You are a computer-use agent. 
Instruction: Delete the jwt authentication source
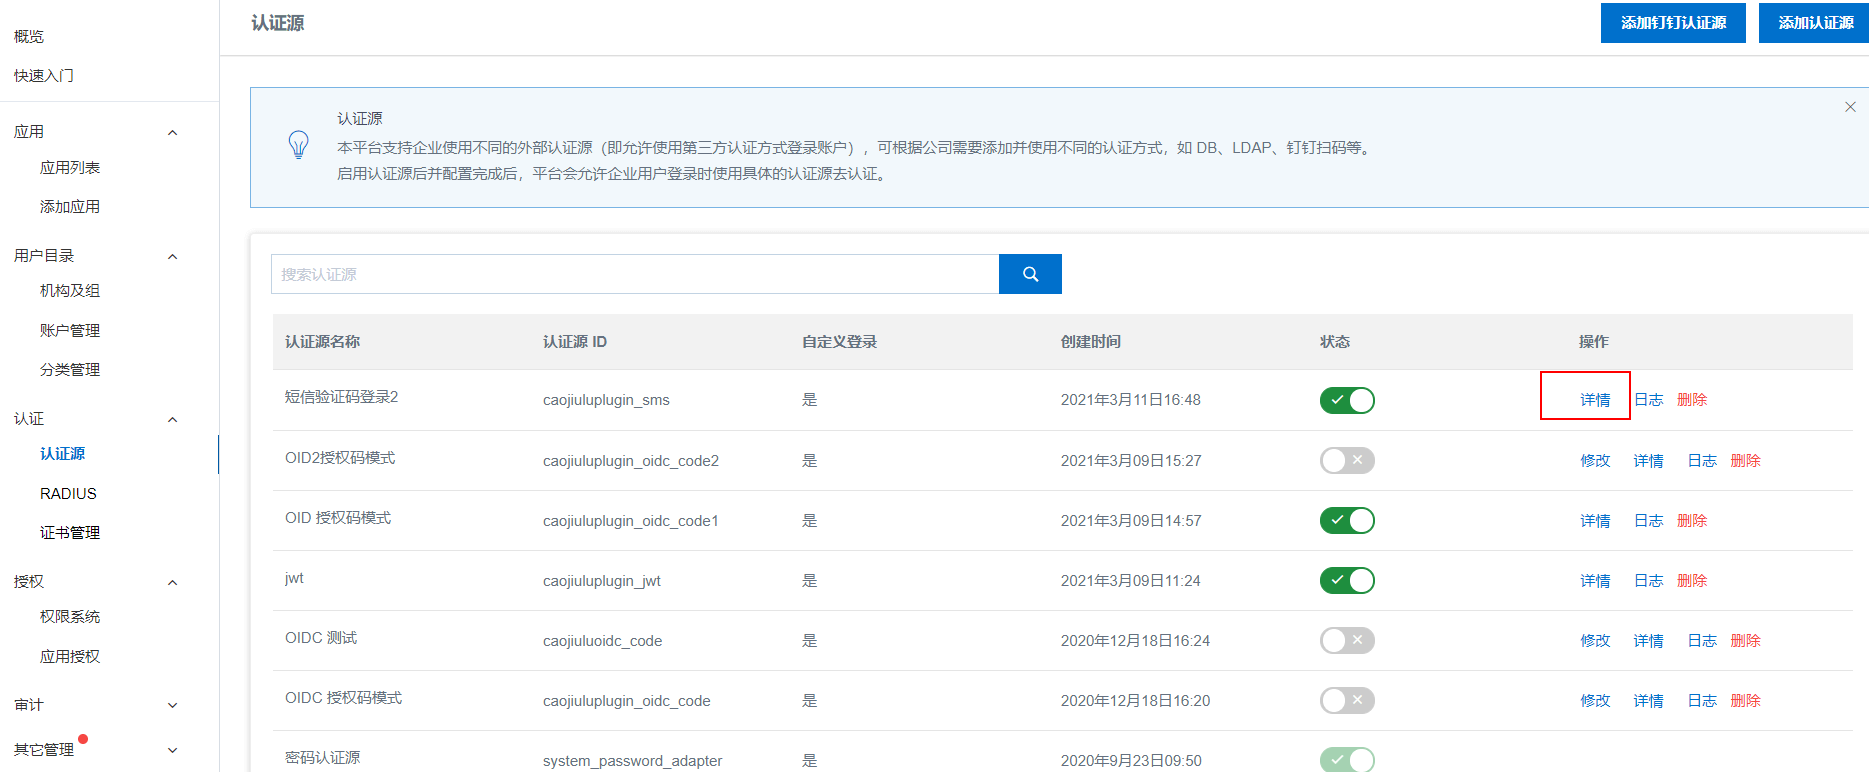(x=1691, y=580)
